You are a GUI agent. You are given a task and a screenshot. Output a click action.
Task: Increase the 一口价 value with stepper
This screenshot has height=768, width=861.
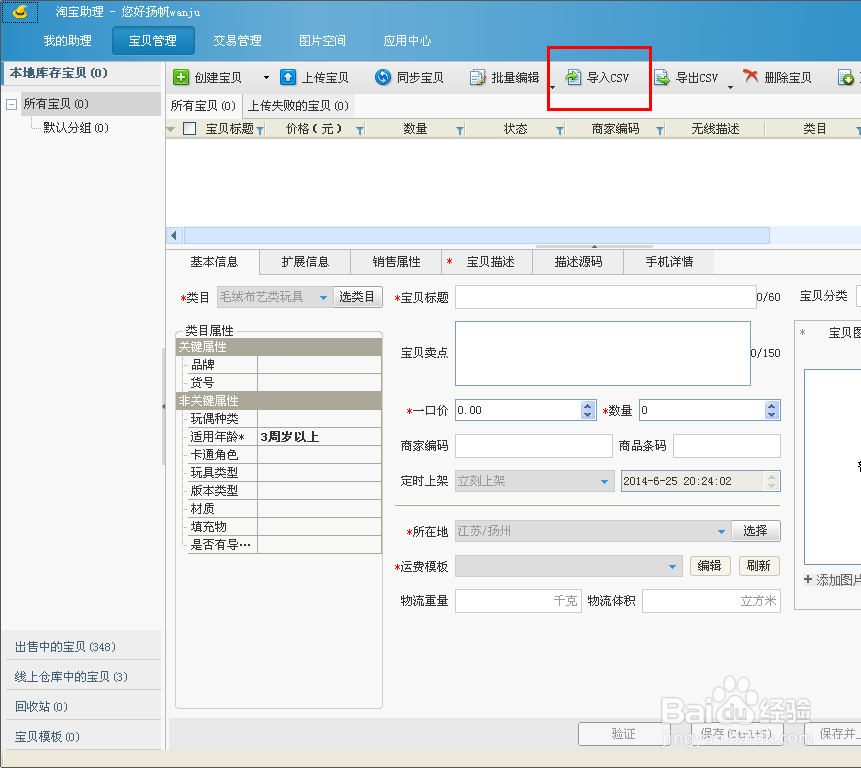coord(588,406)
